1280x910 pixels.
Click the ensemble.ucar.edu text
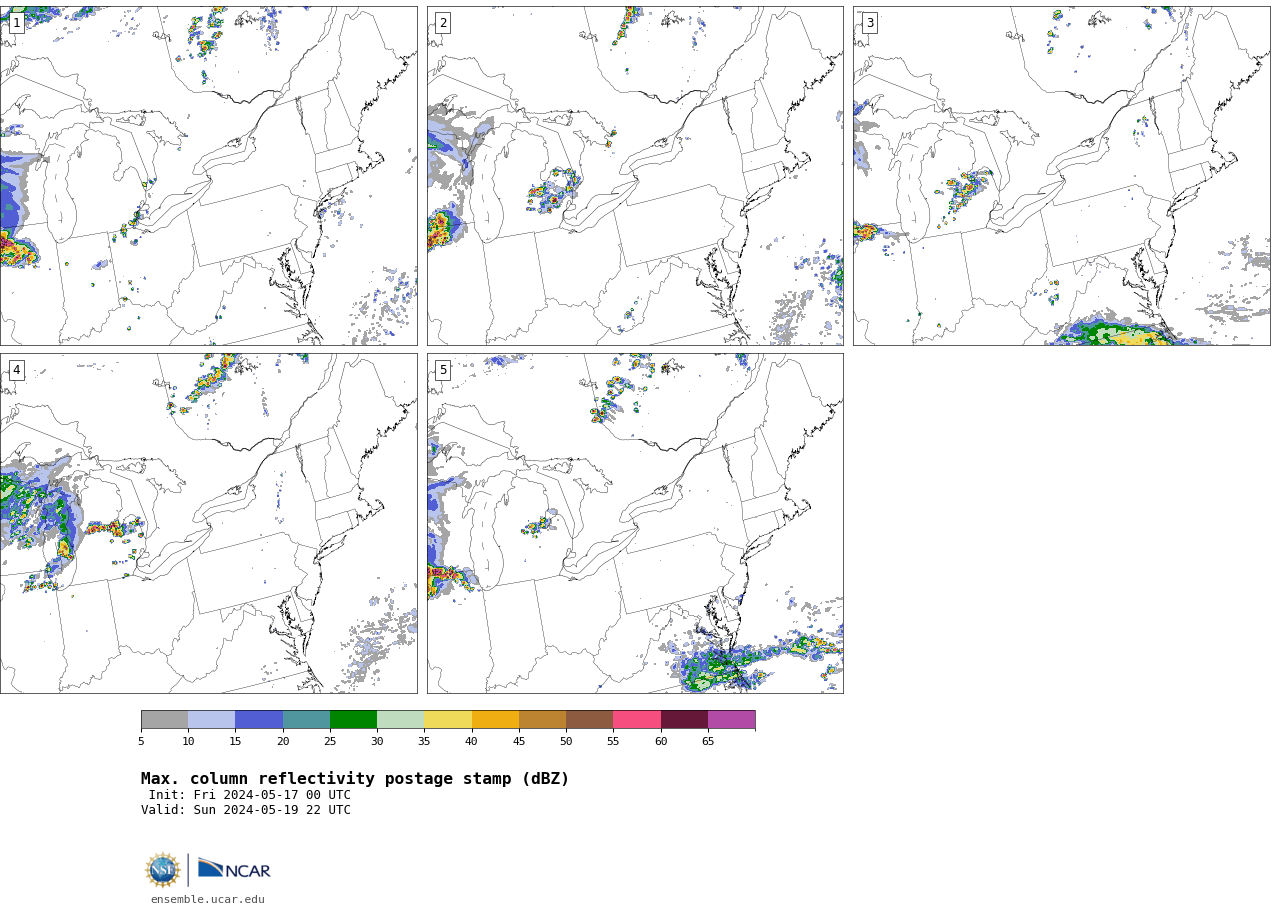[208, 899]
